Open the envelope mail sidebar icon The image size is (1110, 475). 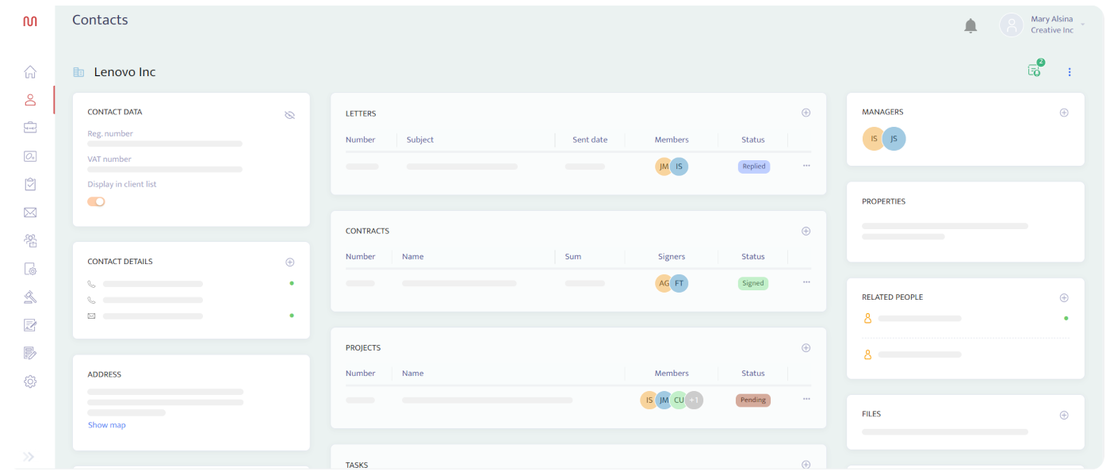[x=30, y=212]
